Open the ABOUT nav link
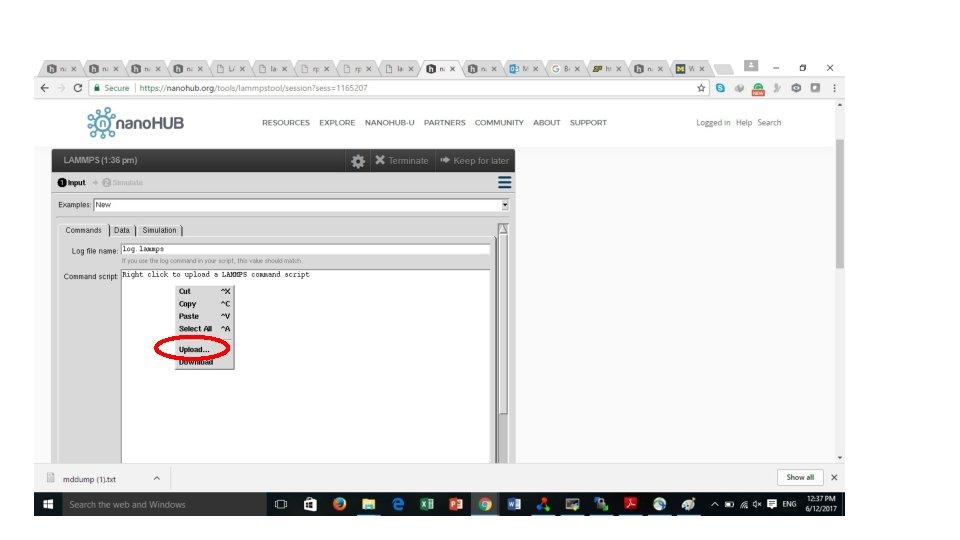The height and width of the screenshot is (540, 960). tap(547, 122)
